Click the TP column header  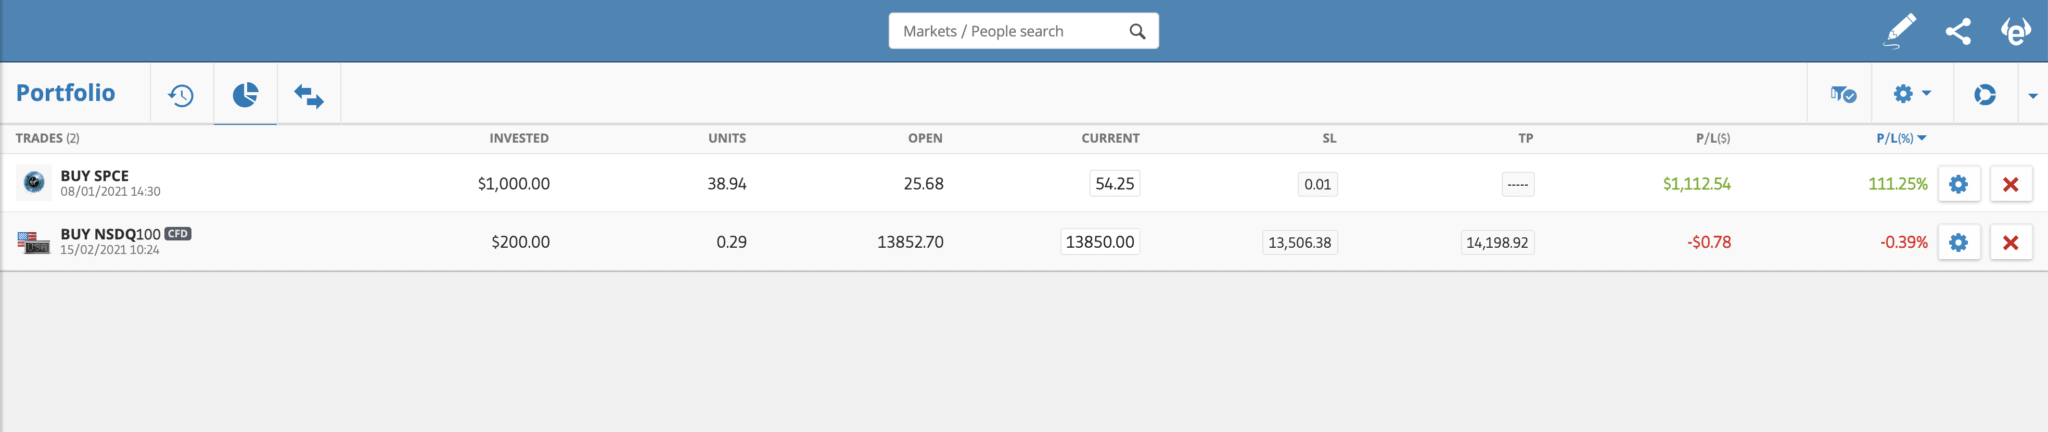pyautogui.click(x=1525, y=138)
